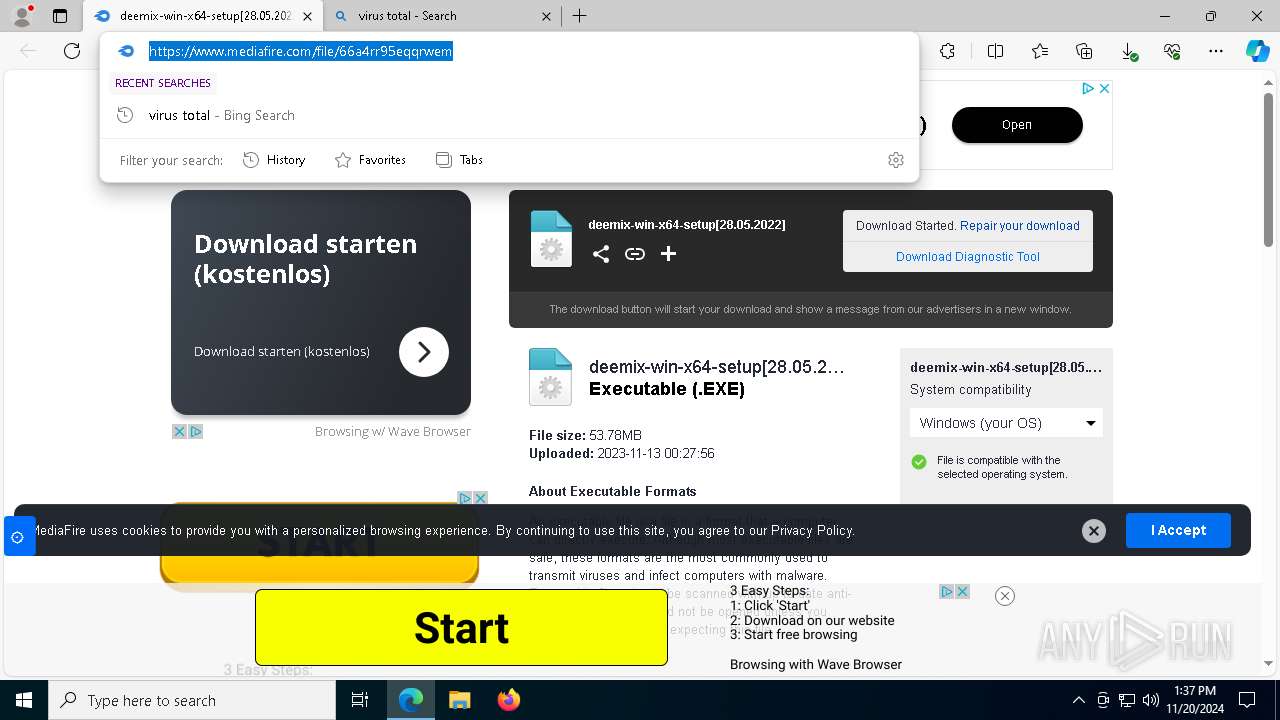Open the tab actions menu icon
Screen dimensions: 1280x720
(60, 16)
